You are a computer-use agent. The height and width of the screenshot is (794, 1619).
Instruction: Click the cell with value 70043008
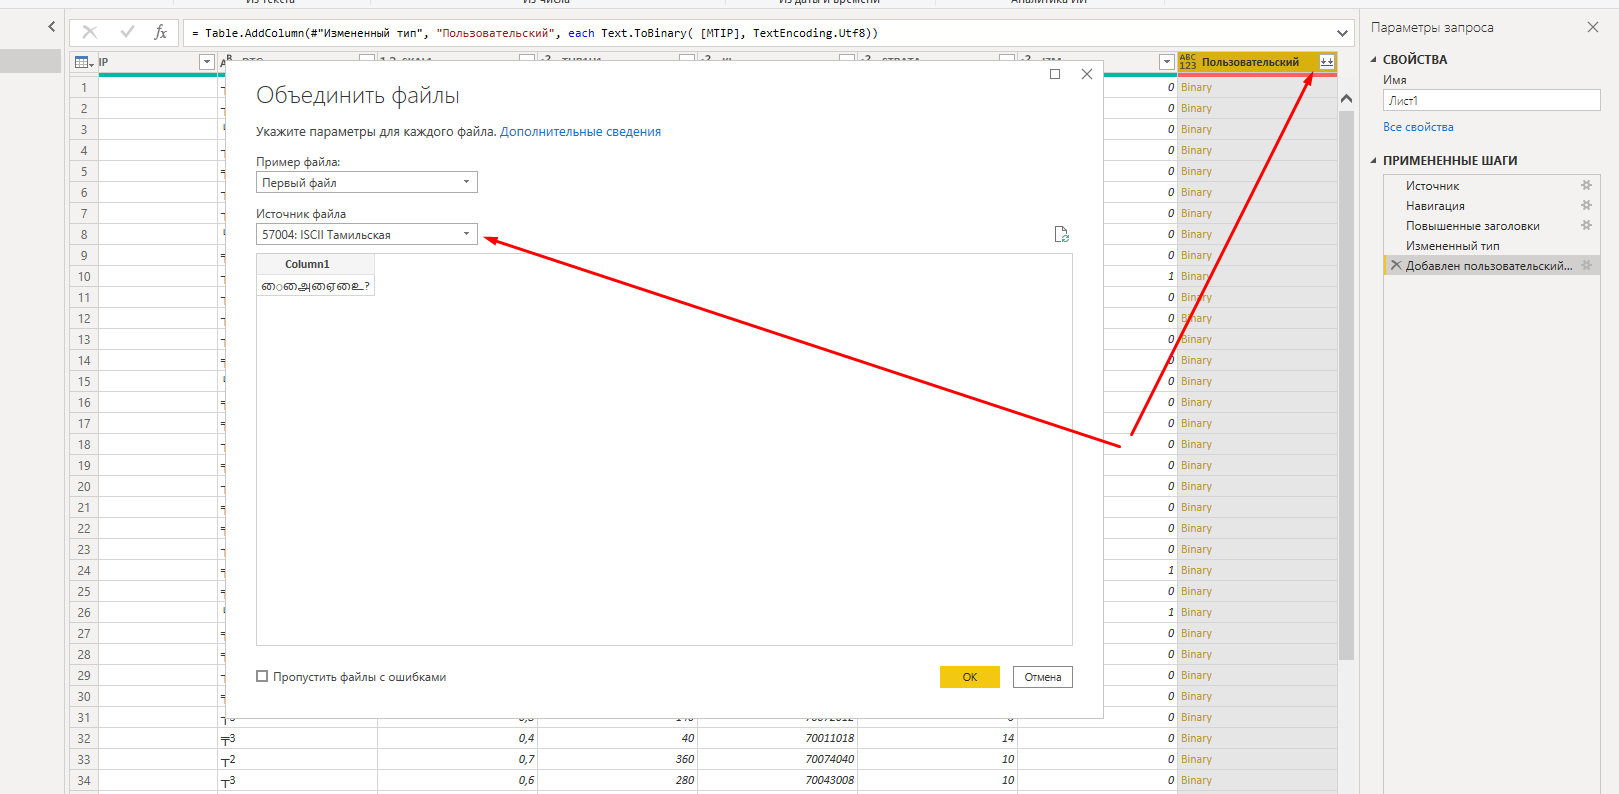click(x=777, y=780)
